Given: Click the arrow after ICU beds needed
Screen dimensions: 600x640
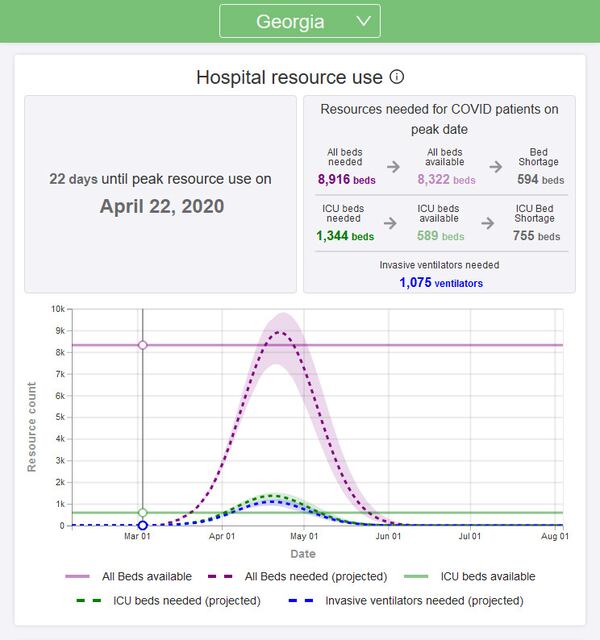Looking at the screenshot, I should click(393, 223).
